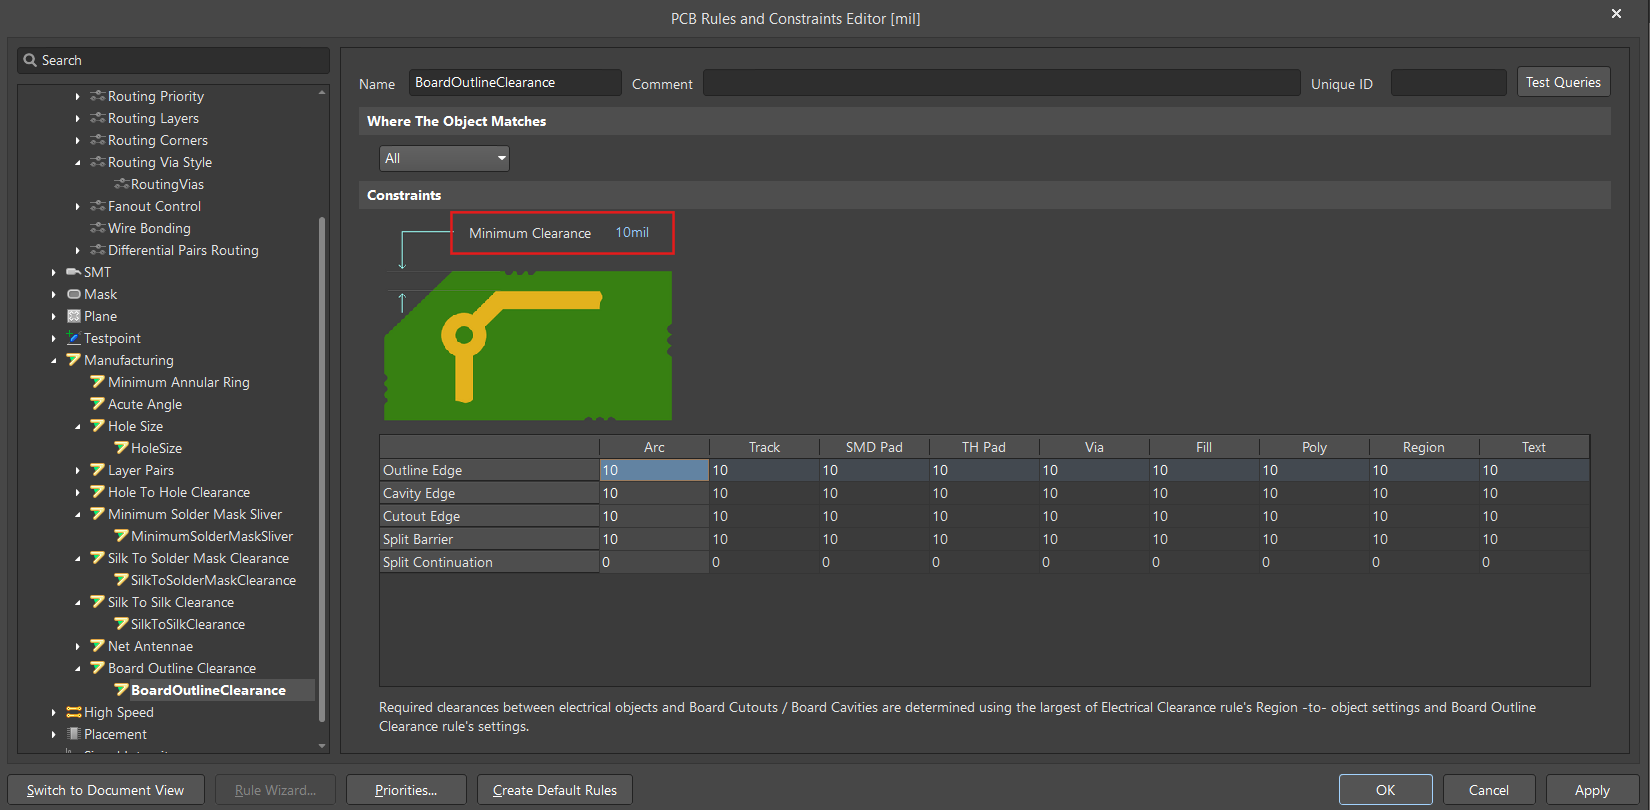Click the Acute Angle rule icon
Viewport: 1650px width, 810px height.
point(97,404)
